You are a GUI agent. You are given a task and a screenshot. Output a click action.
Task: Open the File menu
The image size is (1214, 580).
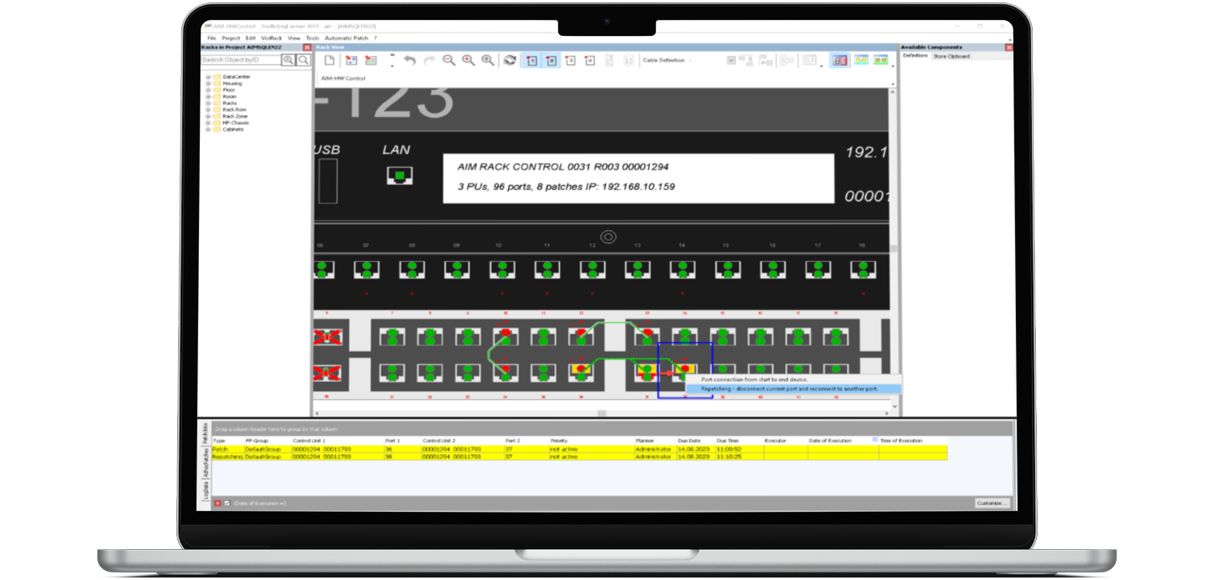211,38
